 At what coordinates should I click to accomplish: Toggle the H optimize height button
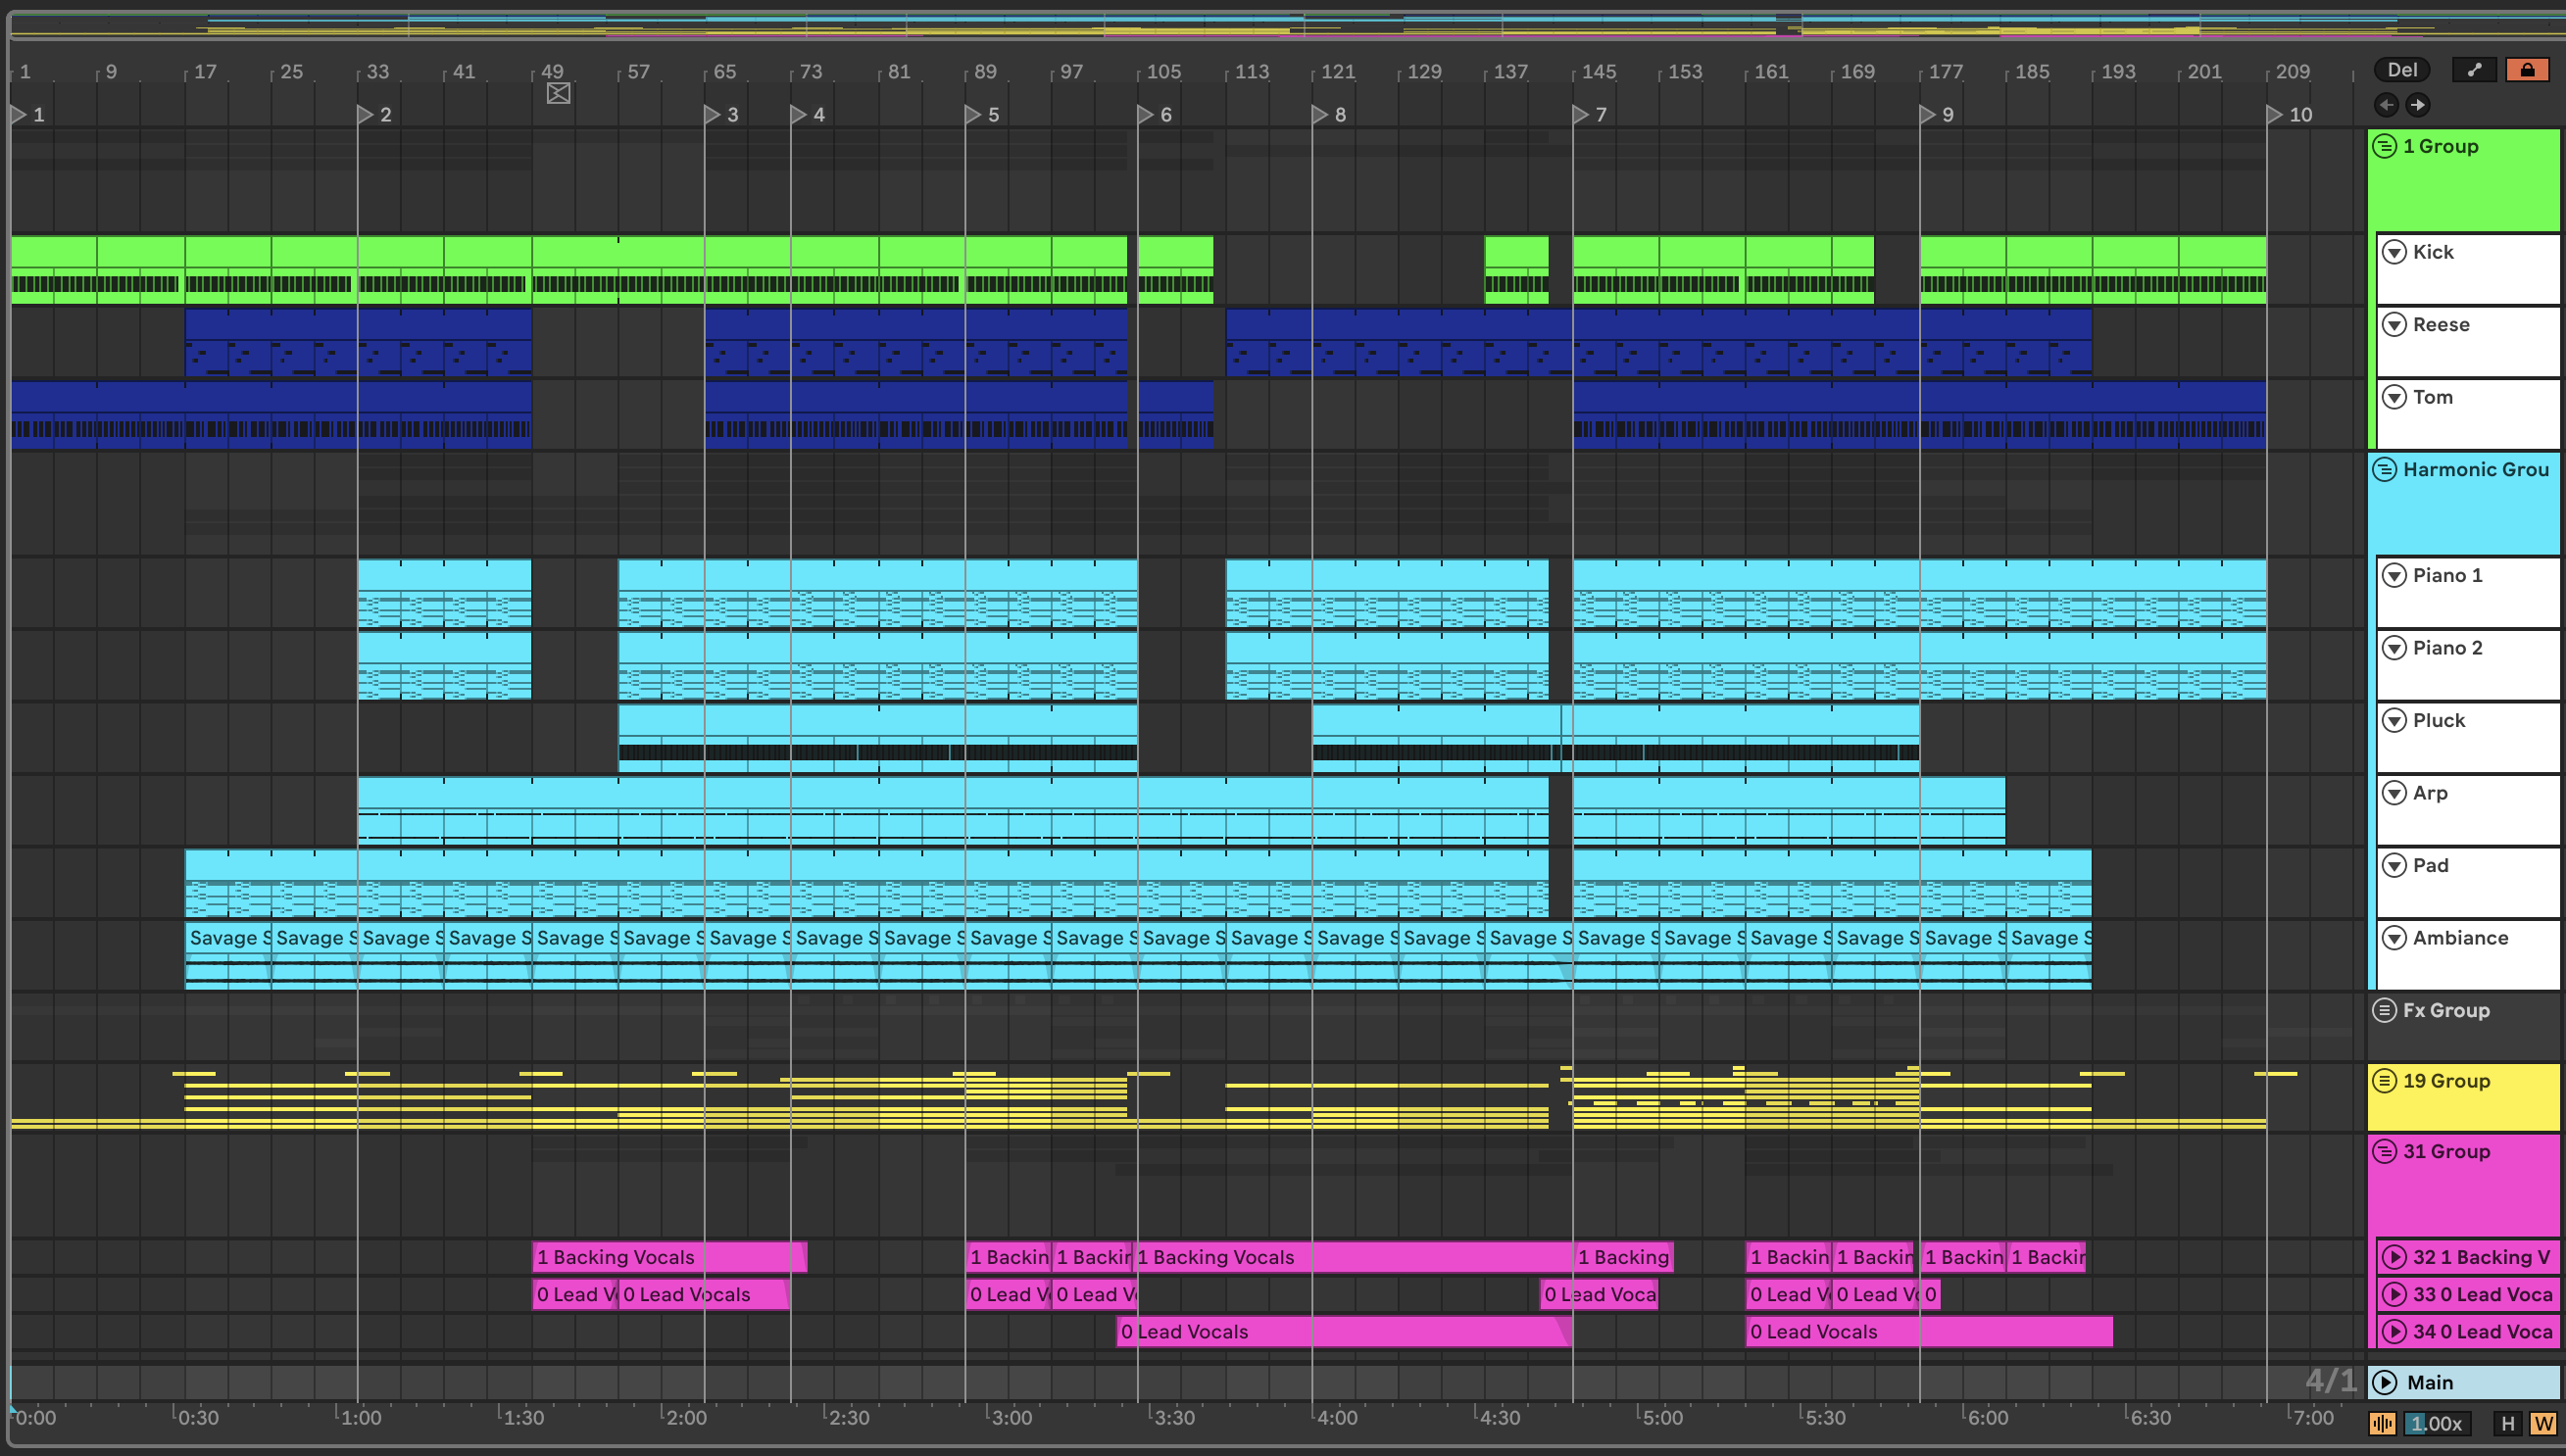[x=2507, y=1423]
